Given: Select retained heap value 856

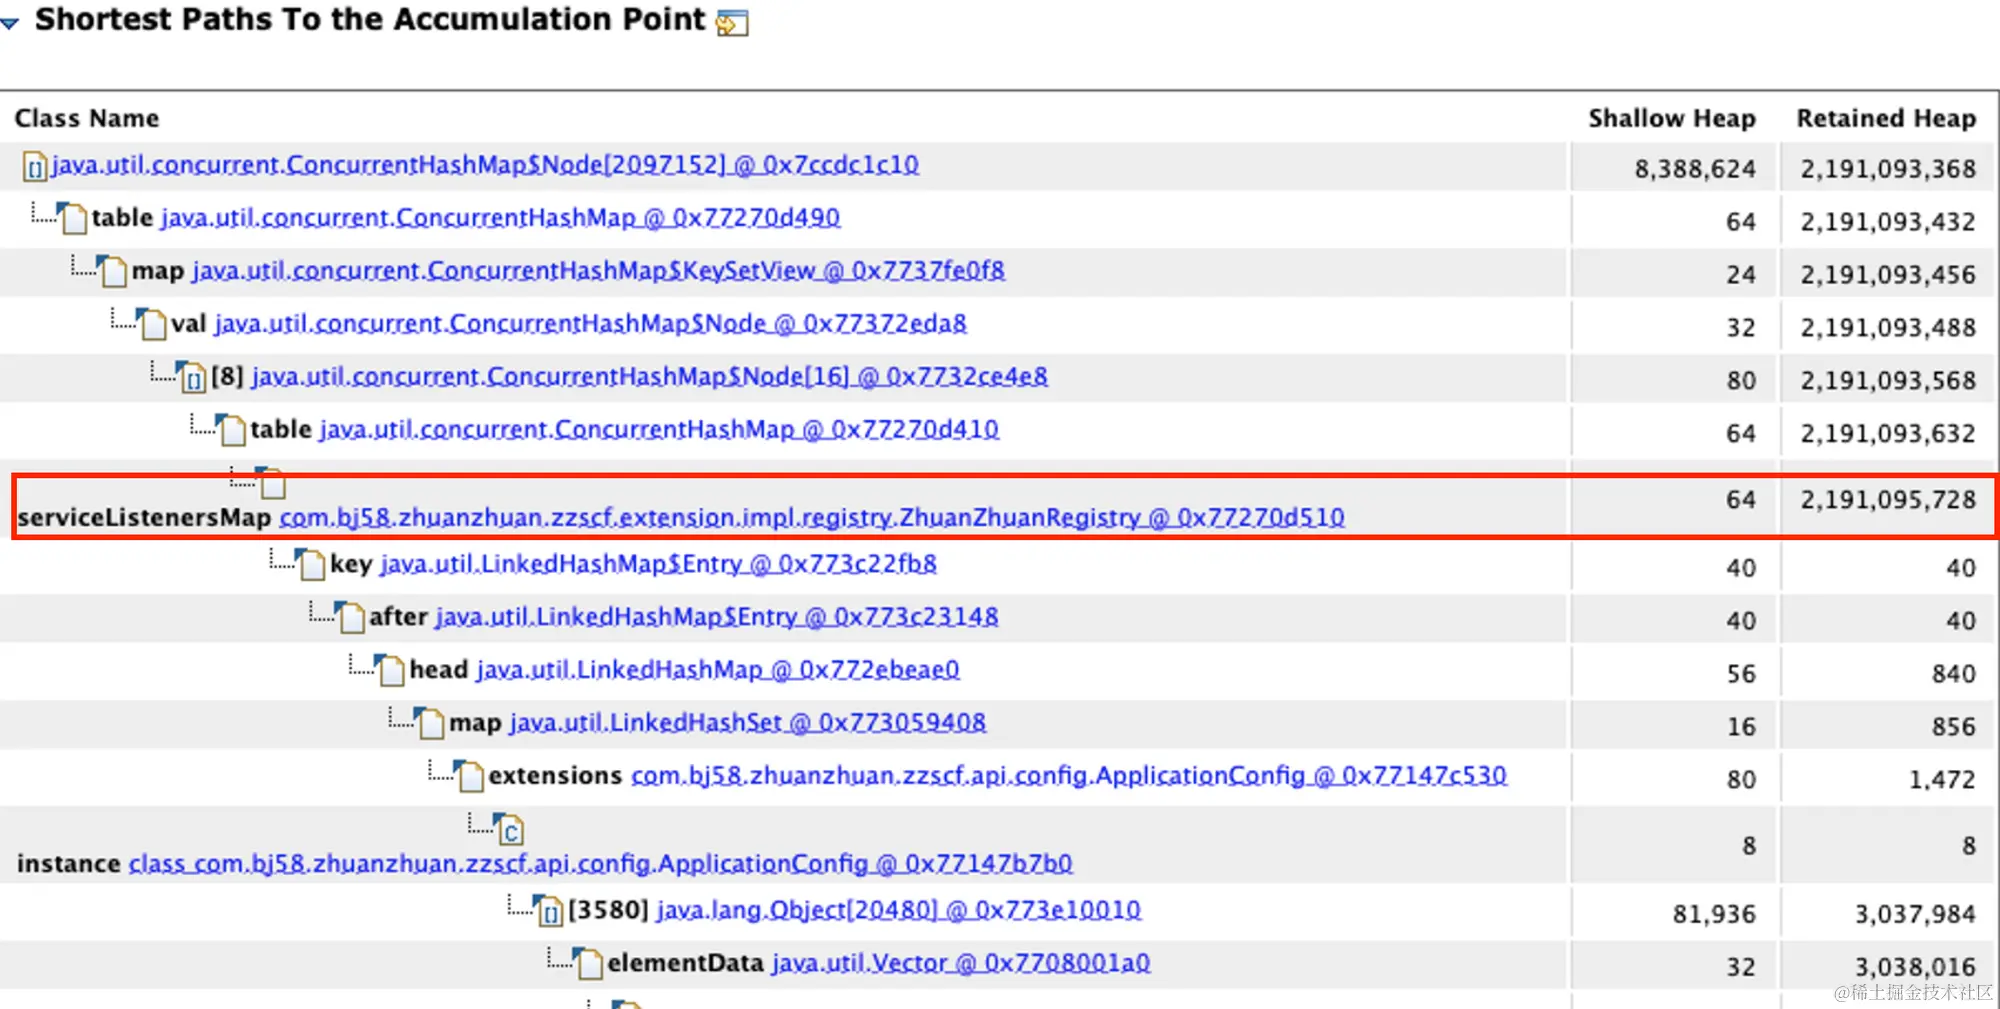Looking at the screenshot, I should 1954,727.
